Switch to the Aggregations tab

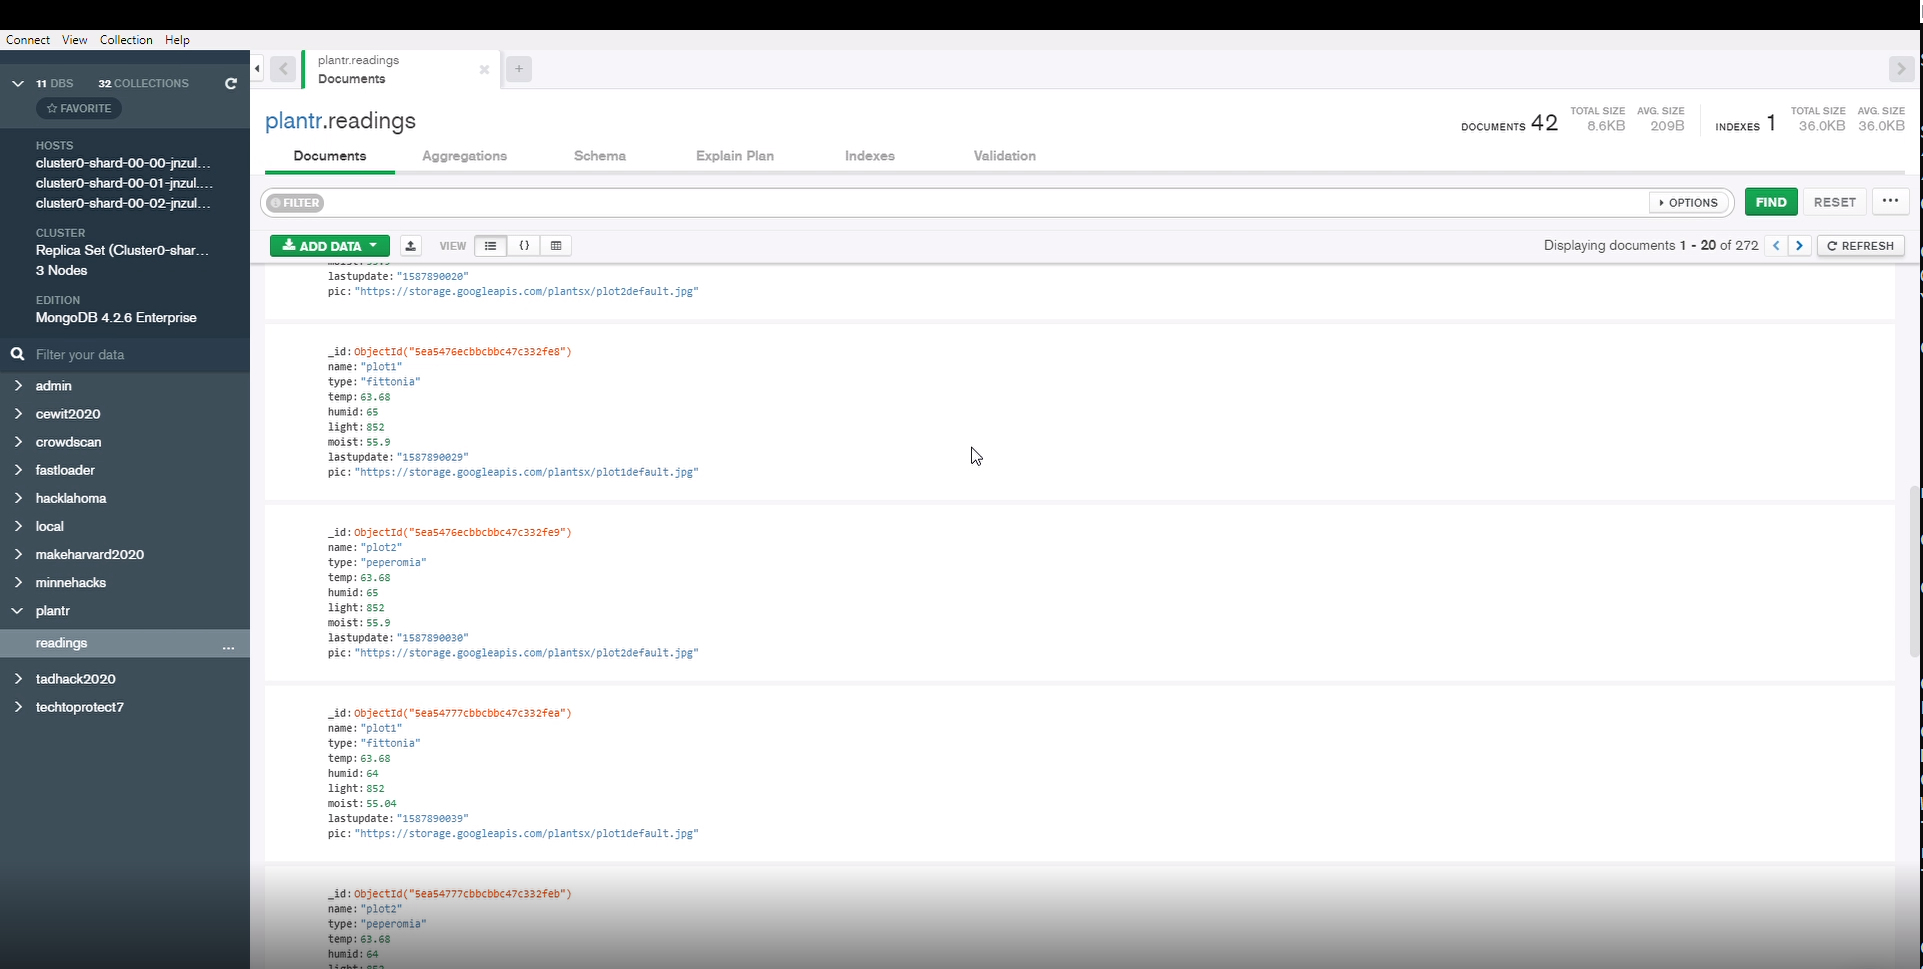464,156
